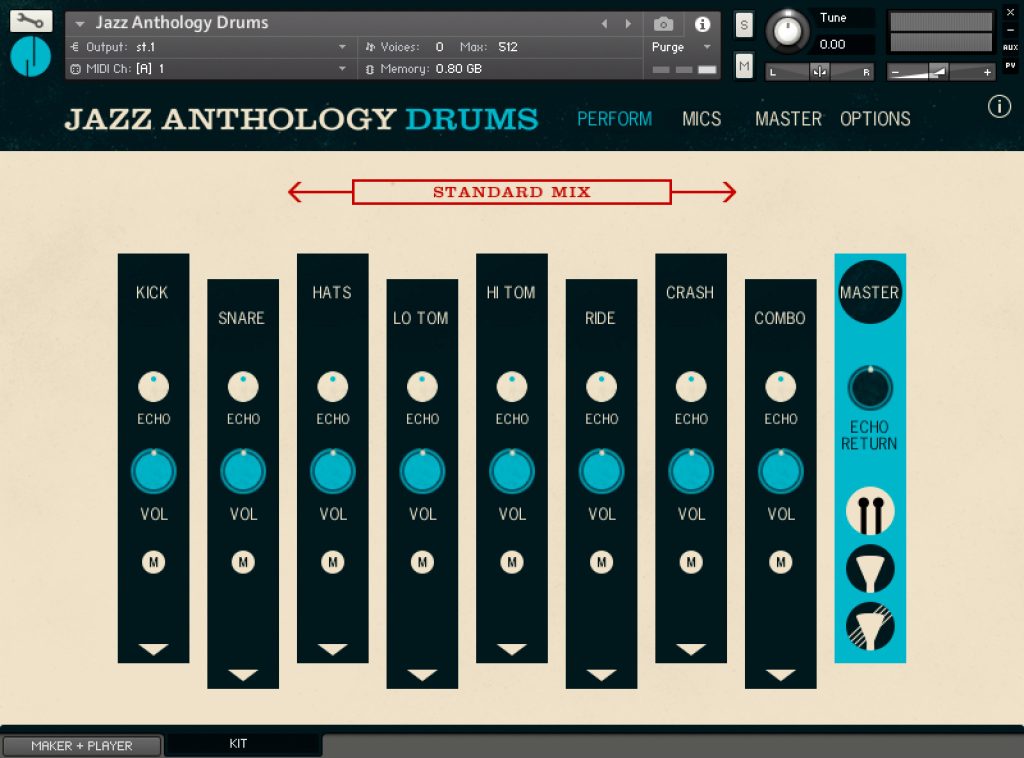Switch to the Options tab
Viewport: 1024px width, 758px height.
pyautogui.click(x=875, y=119)
